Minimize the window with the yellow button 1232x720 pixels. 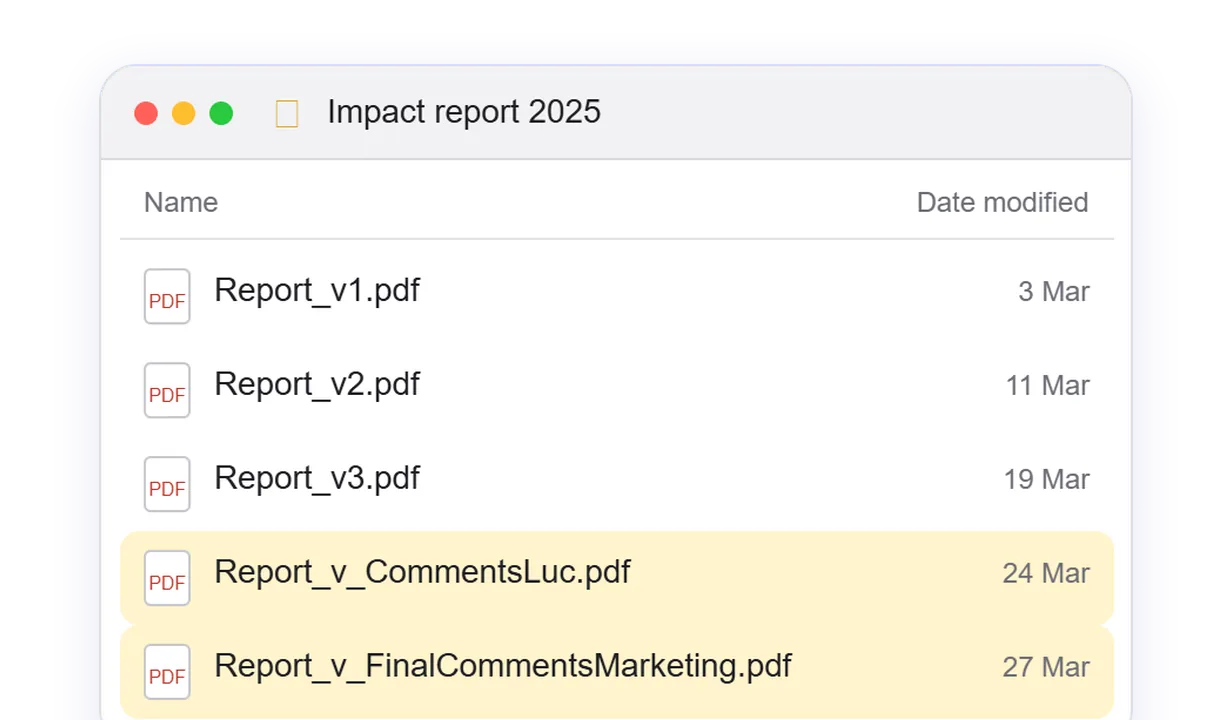(184, 113)
